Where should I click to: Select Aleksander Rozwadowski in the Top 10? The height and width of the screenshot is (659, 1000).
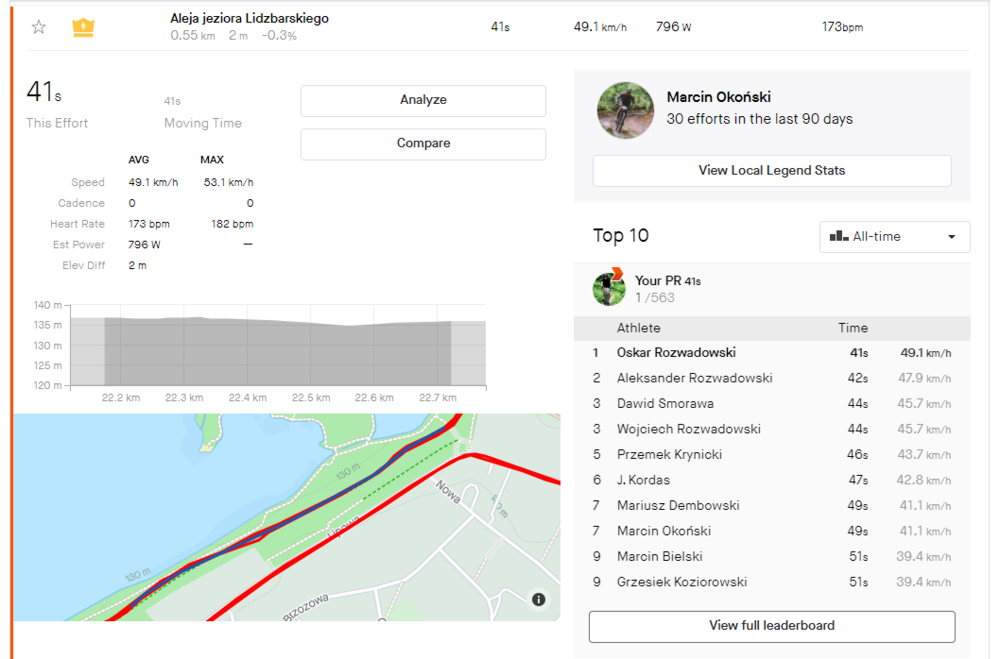[694, 378]
